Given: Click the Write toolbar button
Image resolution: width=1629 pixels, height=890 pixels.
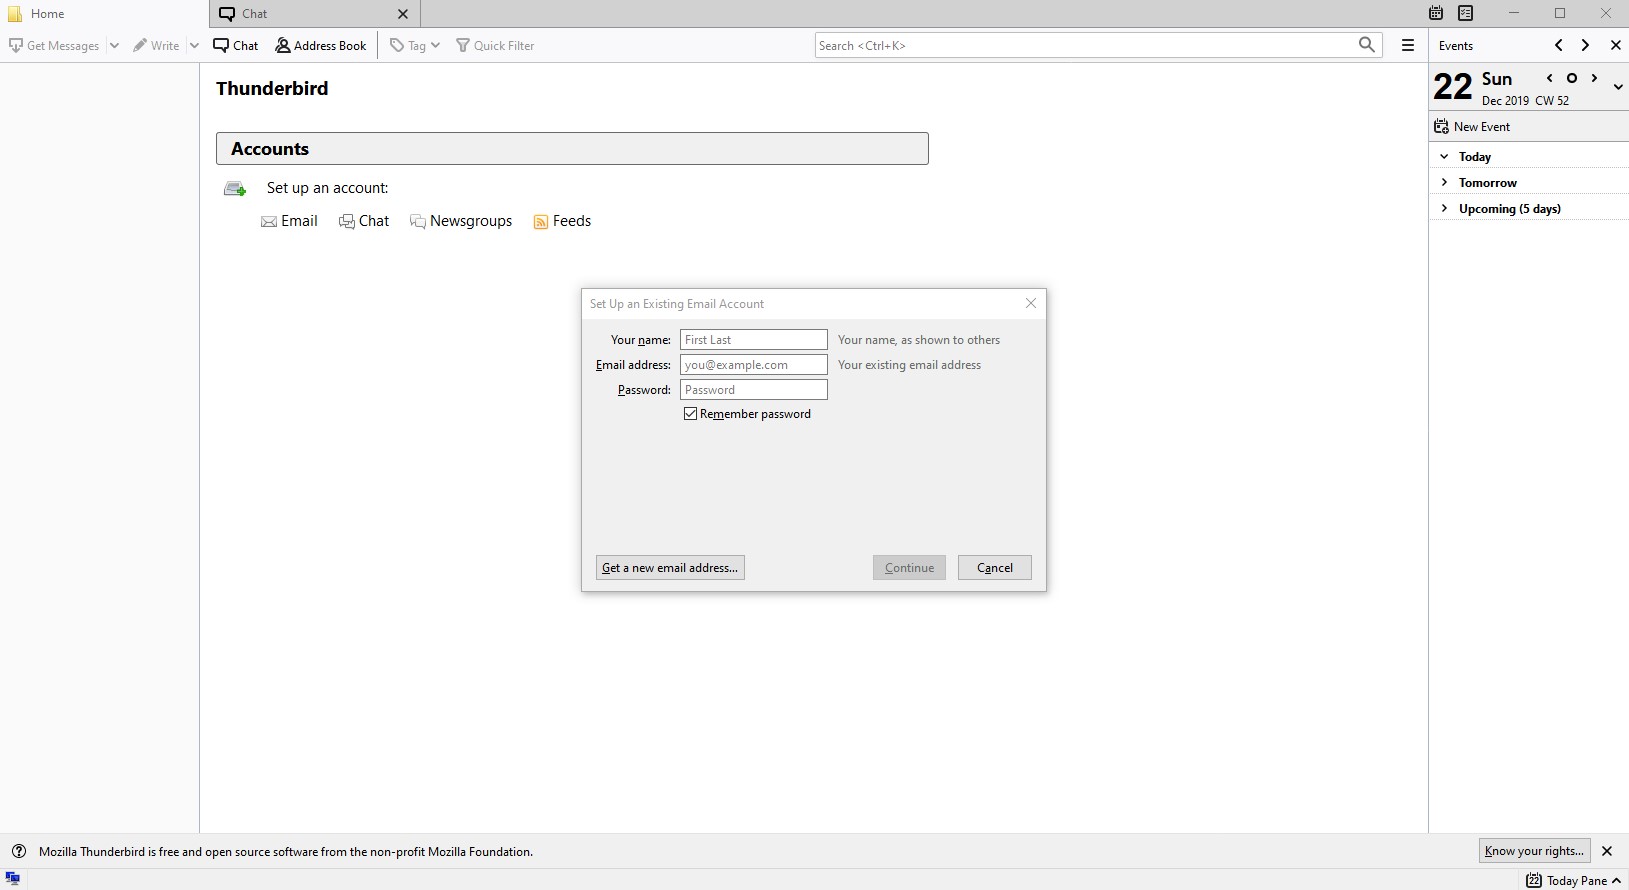Looking at the screenshot, I should (x=156, y=45).
